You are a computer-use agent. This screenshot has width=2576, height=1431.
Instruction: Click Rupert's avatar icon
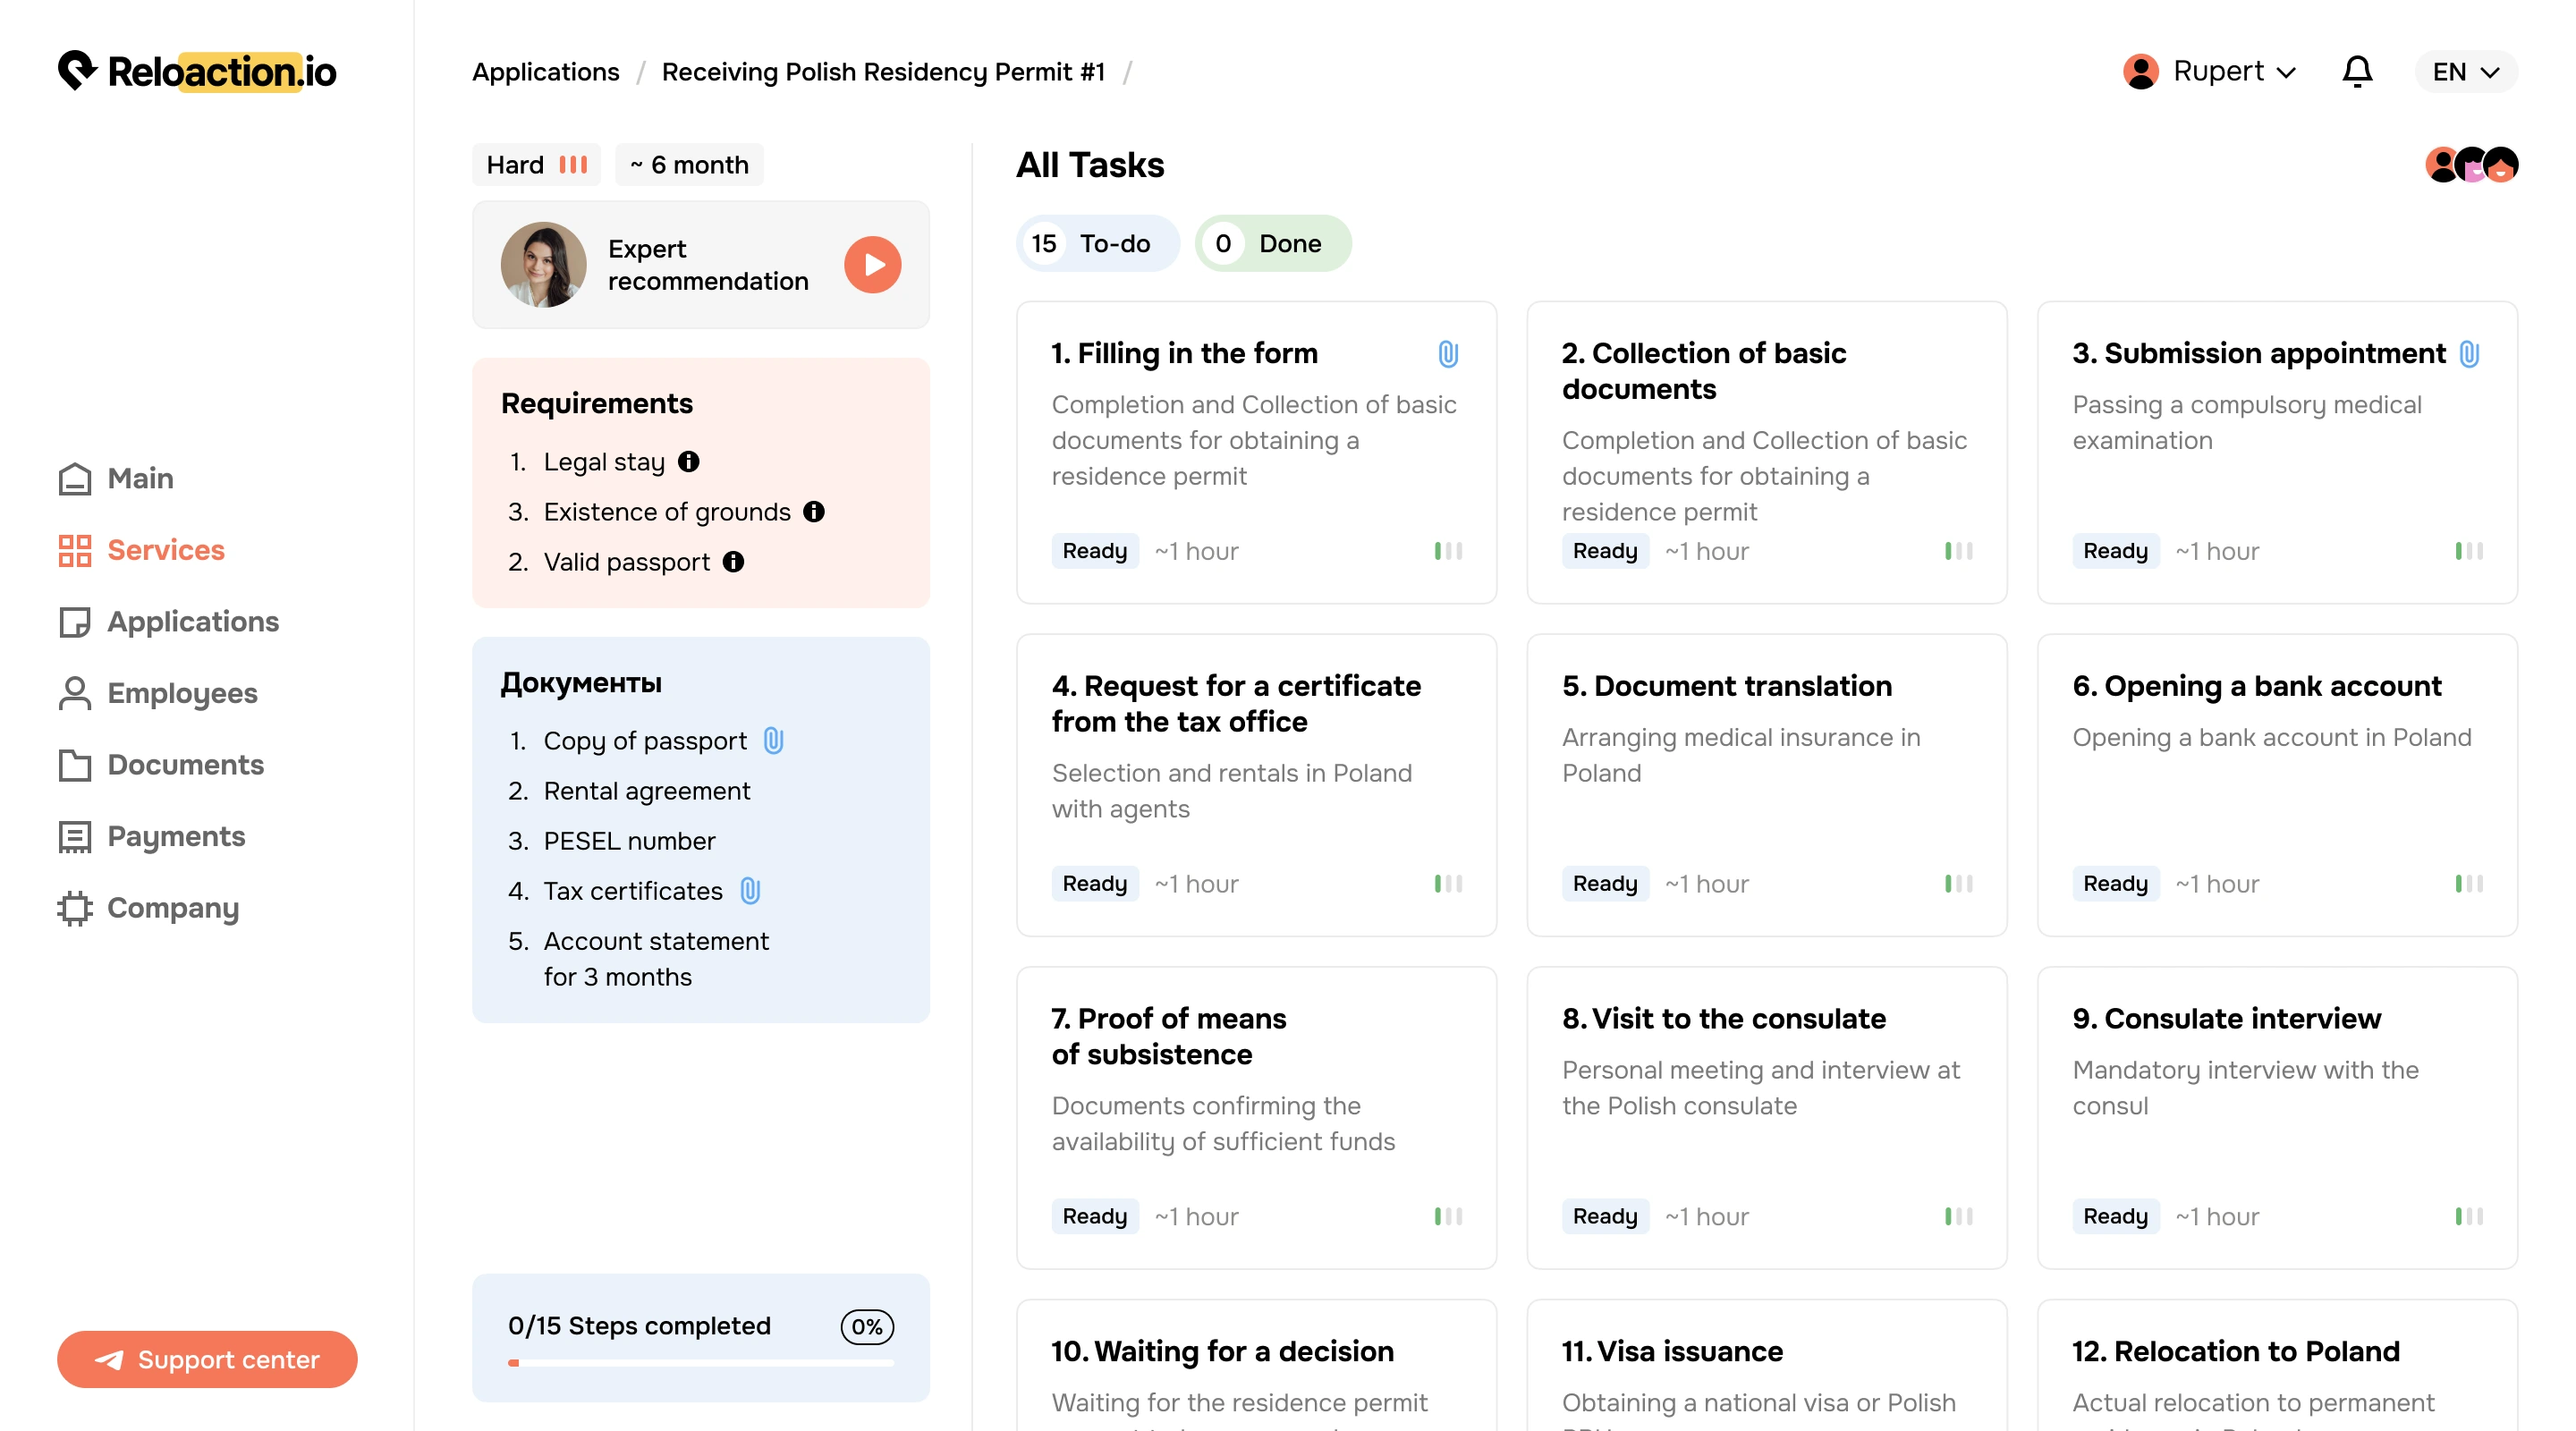[x=2141, y=71]
